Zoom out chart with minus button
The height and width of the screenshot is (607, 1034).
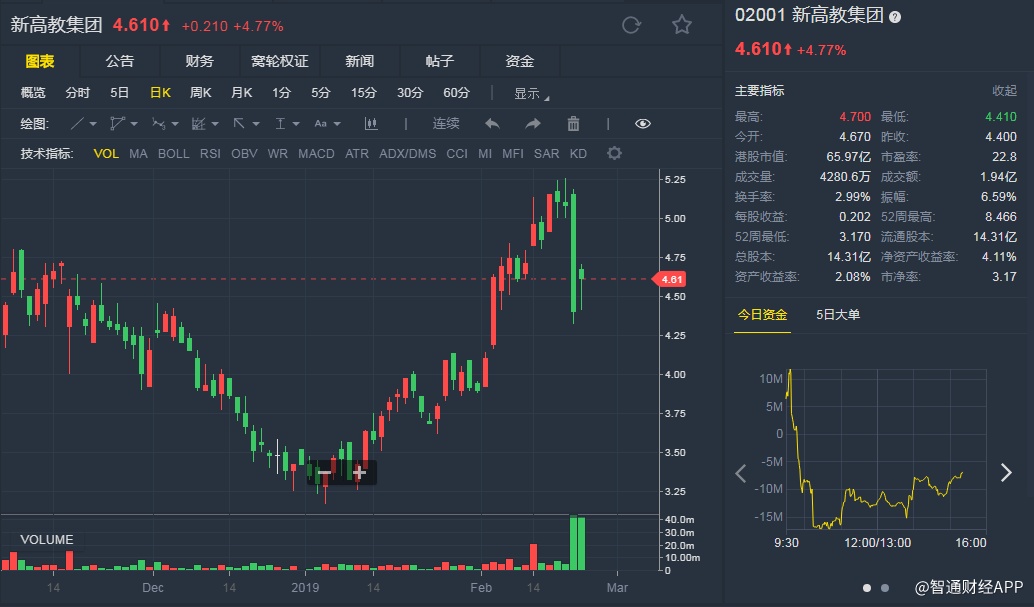[324, 472]
